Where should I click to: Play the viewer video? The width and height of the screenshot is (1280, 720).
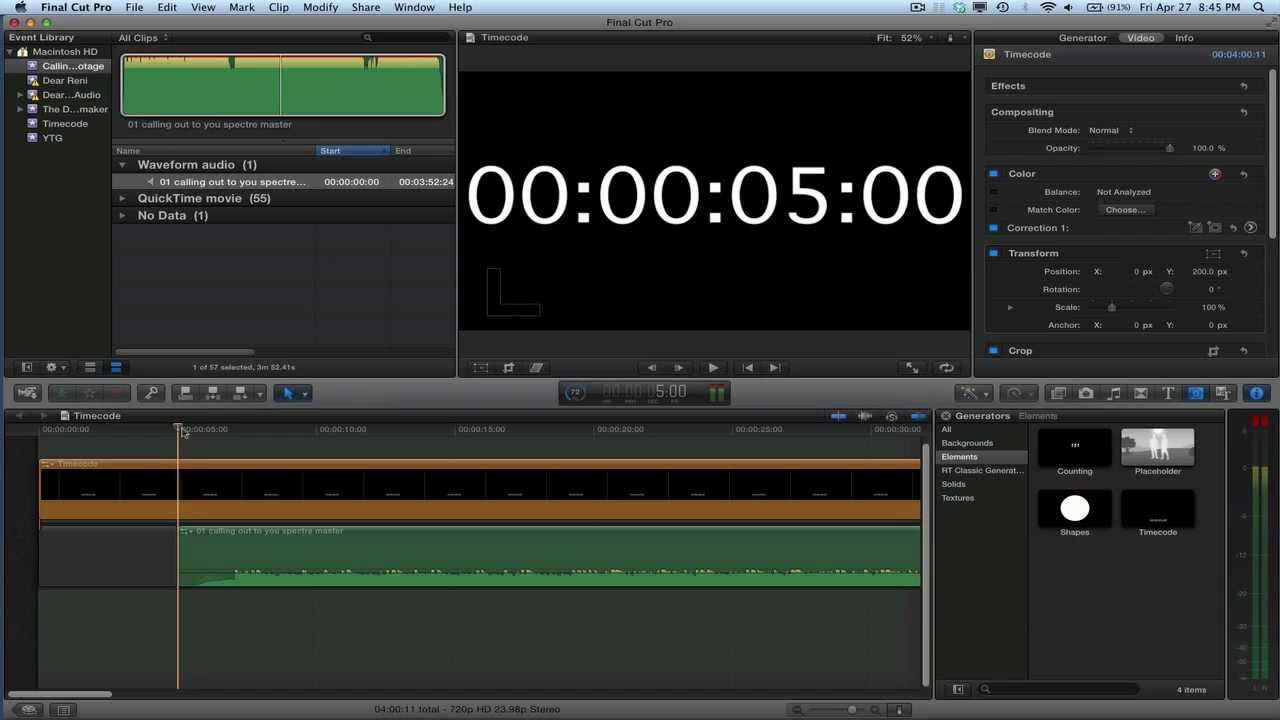click(x=713, y=368)
